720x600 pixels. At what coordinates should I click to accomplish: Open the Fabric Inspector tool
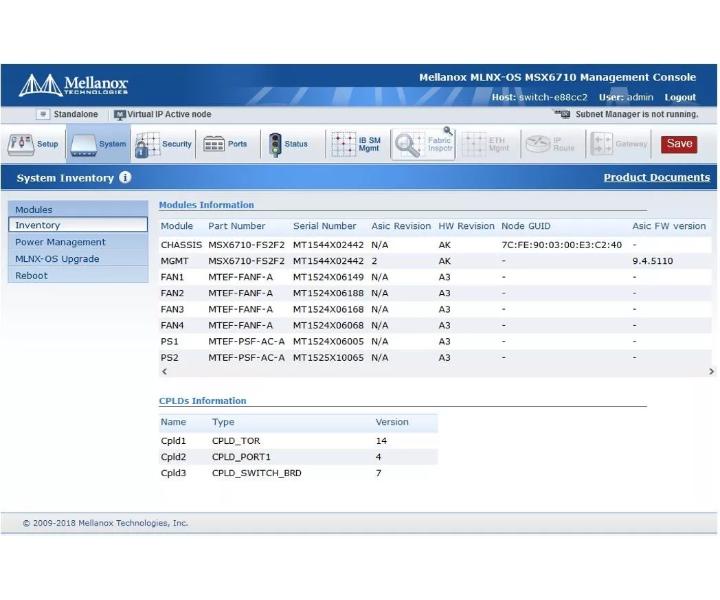[x=423, y=145]
